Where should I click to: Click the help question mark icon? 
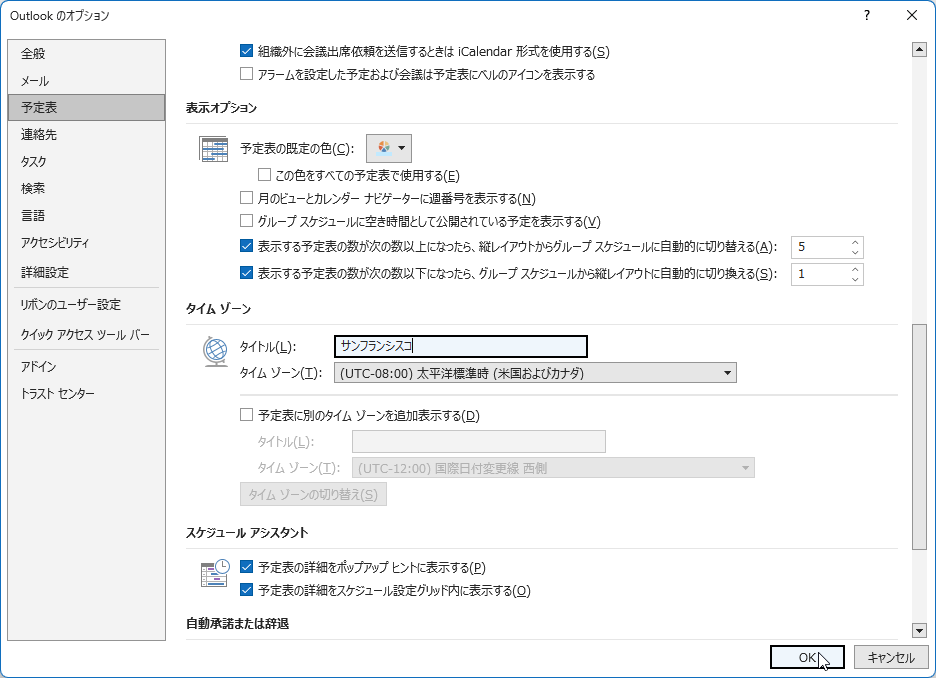pos(867,16)
